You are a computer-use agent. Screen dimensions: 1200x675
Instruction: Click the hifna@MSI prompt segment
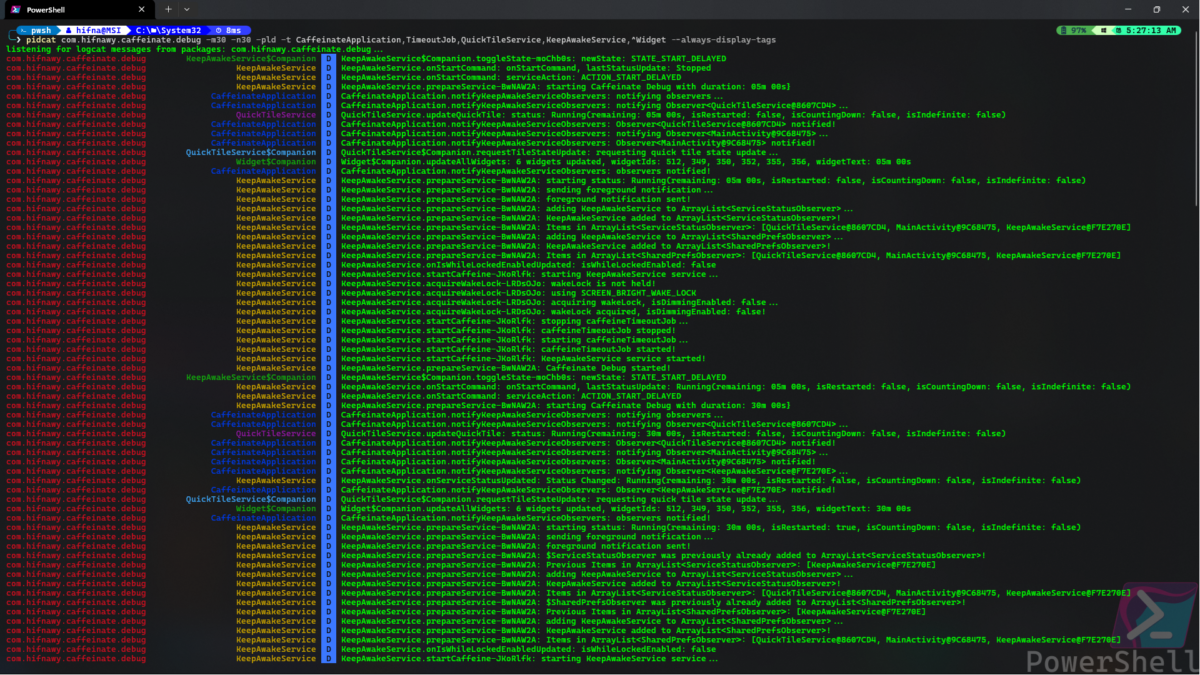pos(92,30)
